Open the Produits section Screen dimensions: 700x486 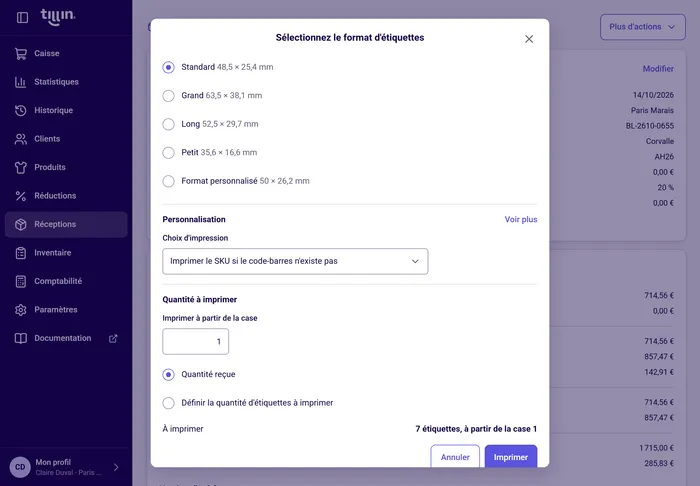[x=66, y=167]
